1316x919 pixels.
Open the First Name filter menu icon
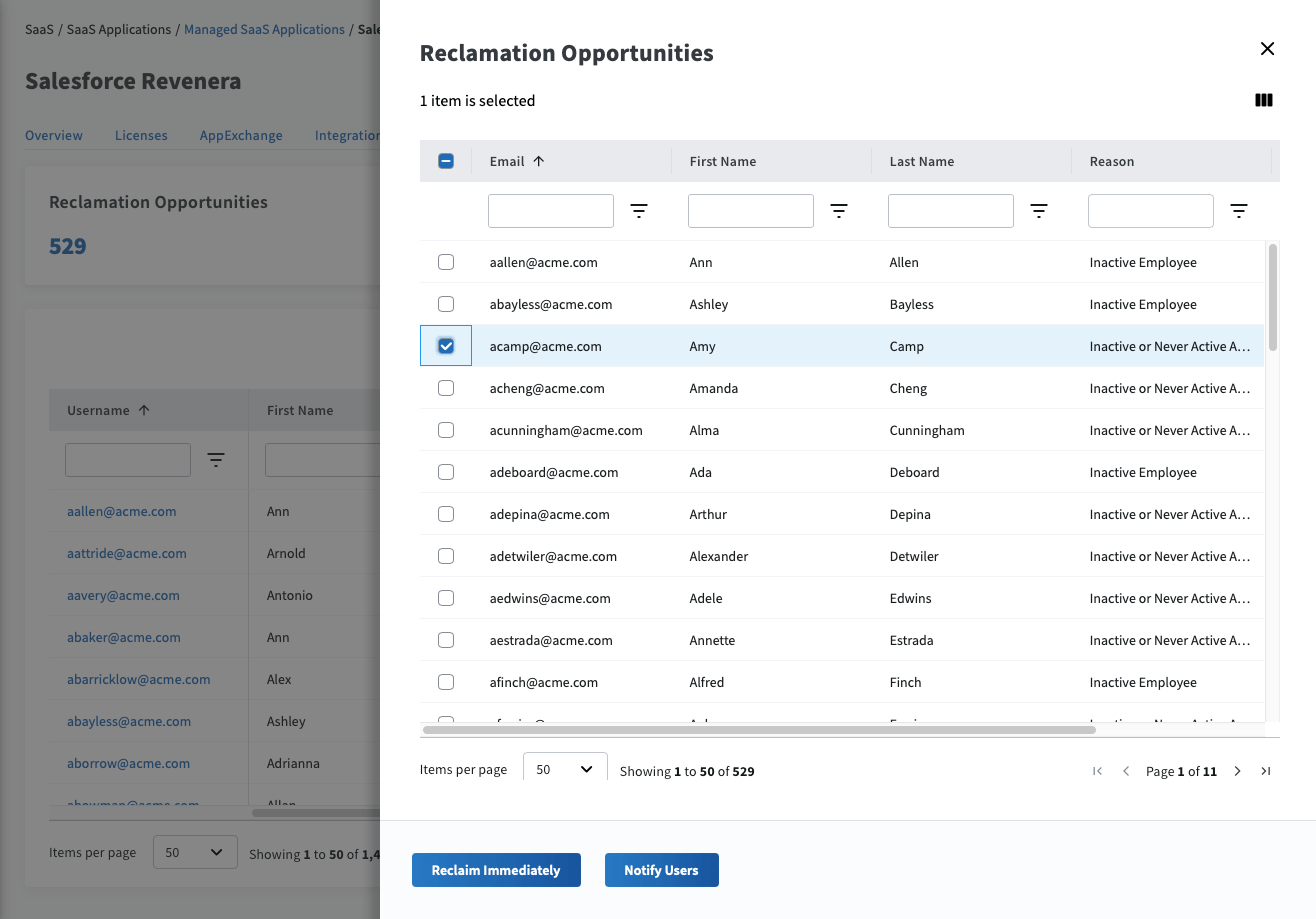pyautogui.click(x=839, y=211)
